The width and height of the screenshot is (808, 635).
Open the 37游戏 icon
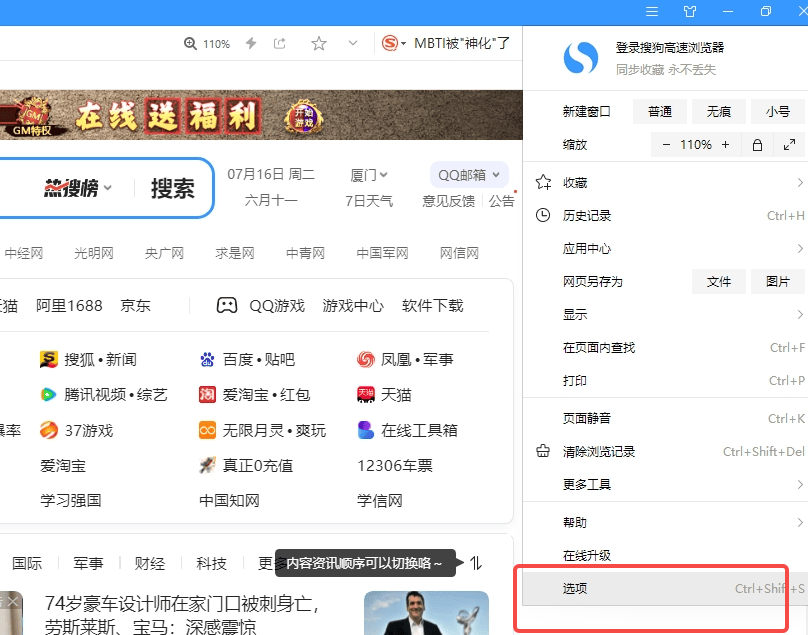48,430
